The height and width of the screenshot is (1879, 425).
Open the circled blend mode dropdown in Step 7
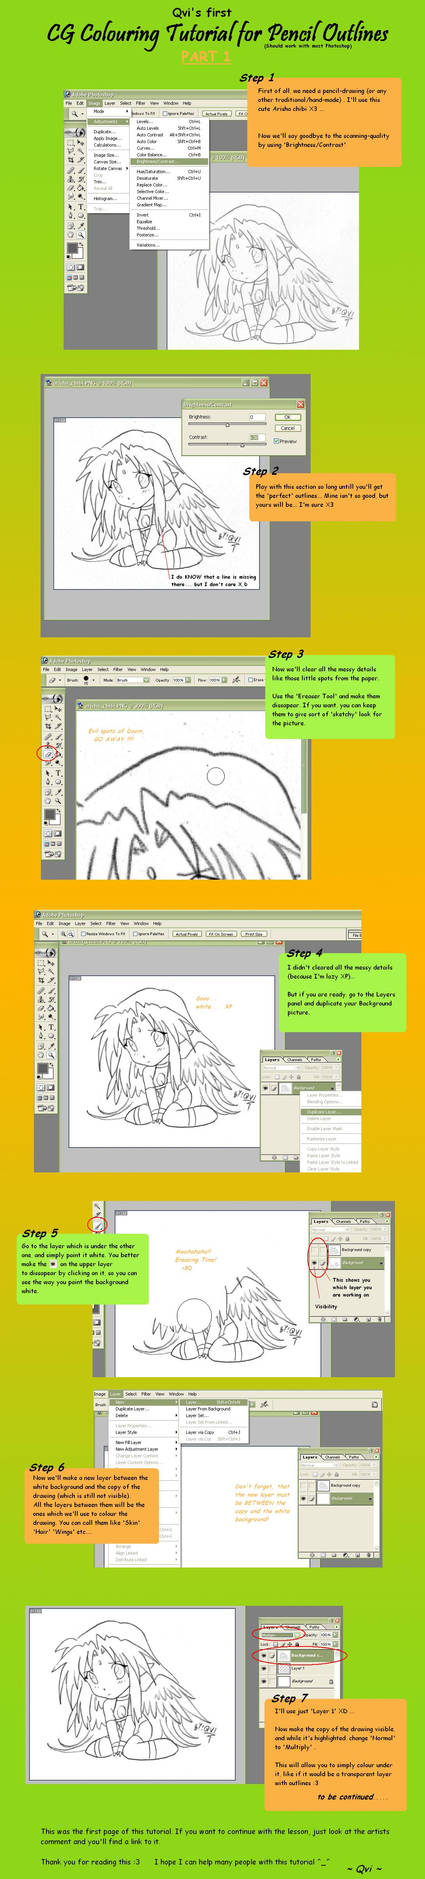pos(280,1635)
